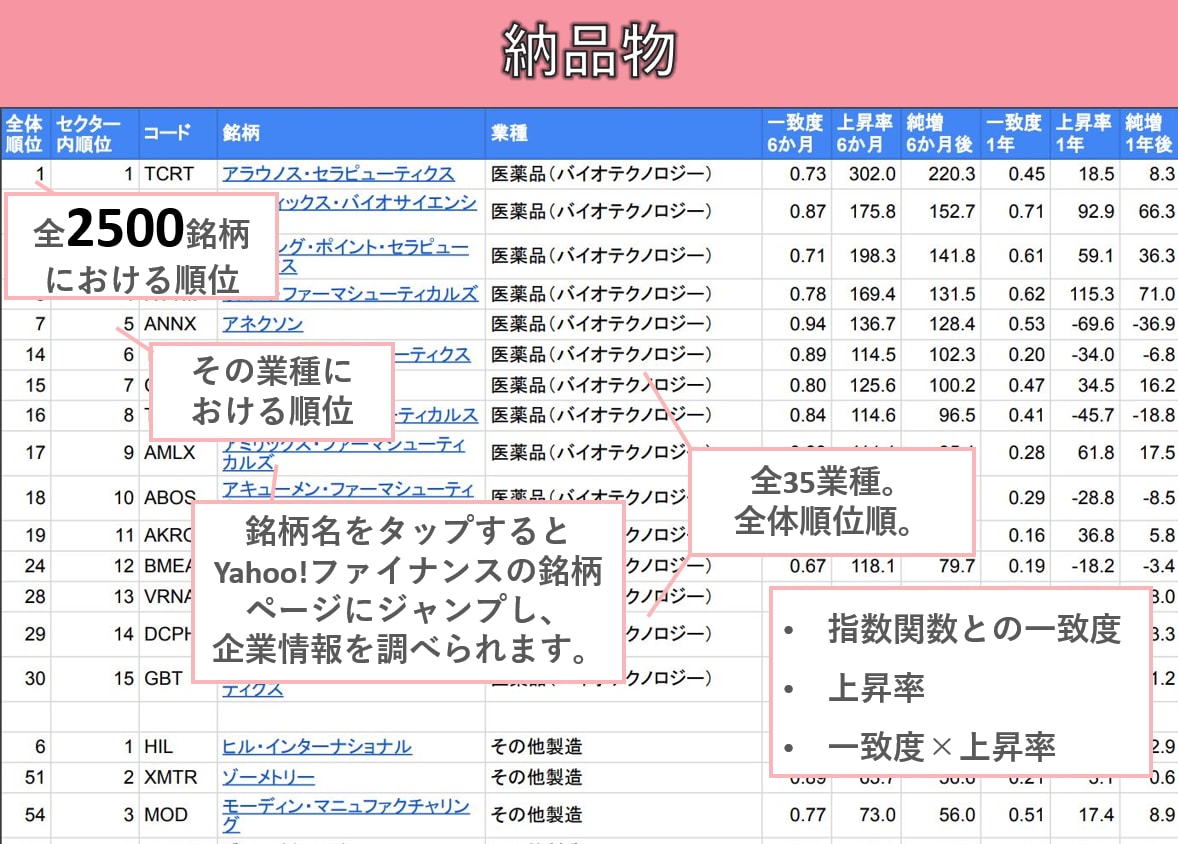The width and height of the screenshot is (1178, 844).
Task: Select the 302.0 value in TCRT row
Action: tap(865, 174)
